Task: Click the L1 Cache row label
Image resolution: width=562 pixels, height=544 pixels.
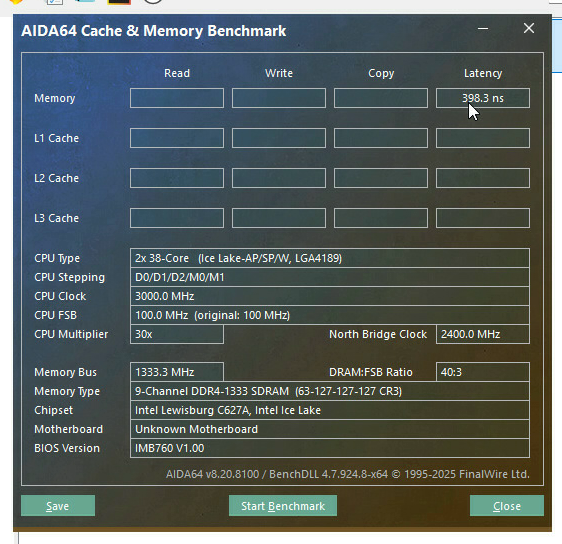Action: click(57, 138)
